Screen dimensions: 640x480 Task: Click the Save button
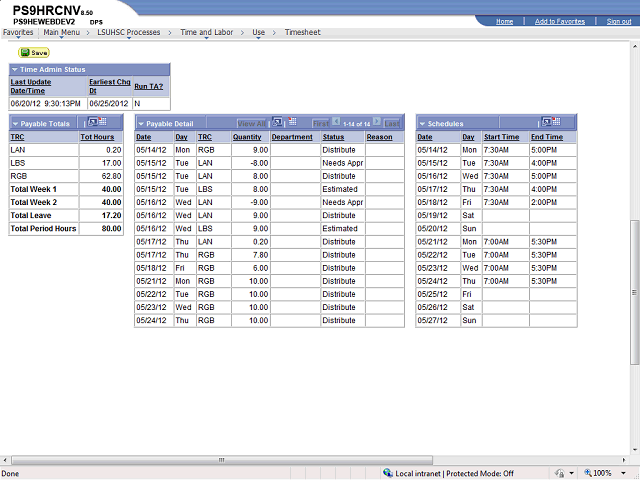point(34,52)
